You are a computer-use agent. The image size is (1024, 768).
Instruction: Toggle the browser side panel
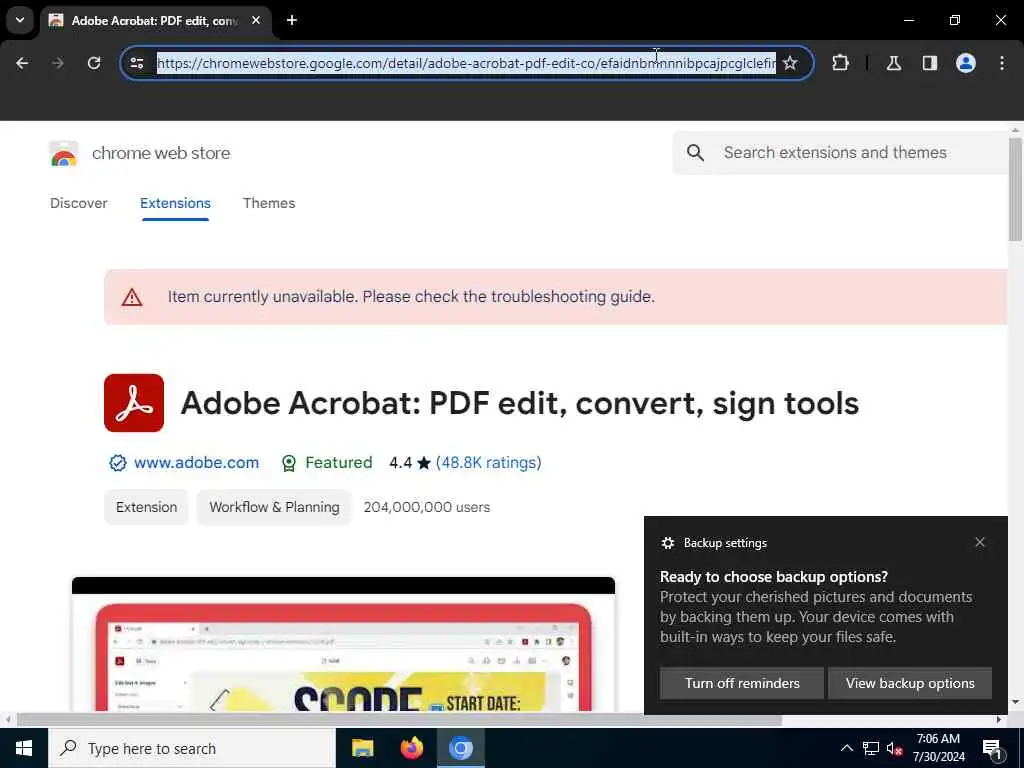[x=930, y=63]
